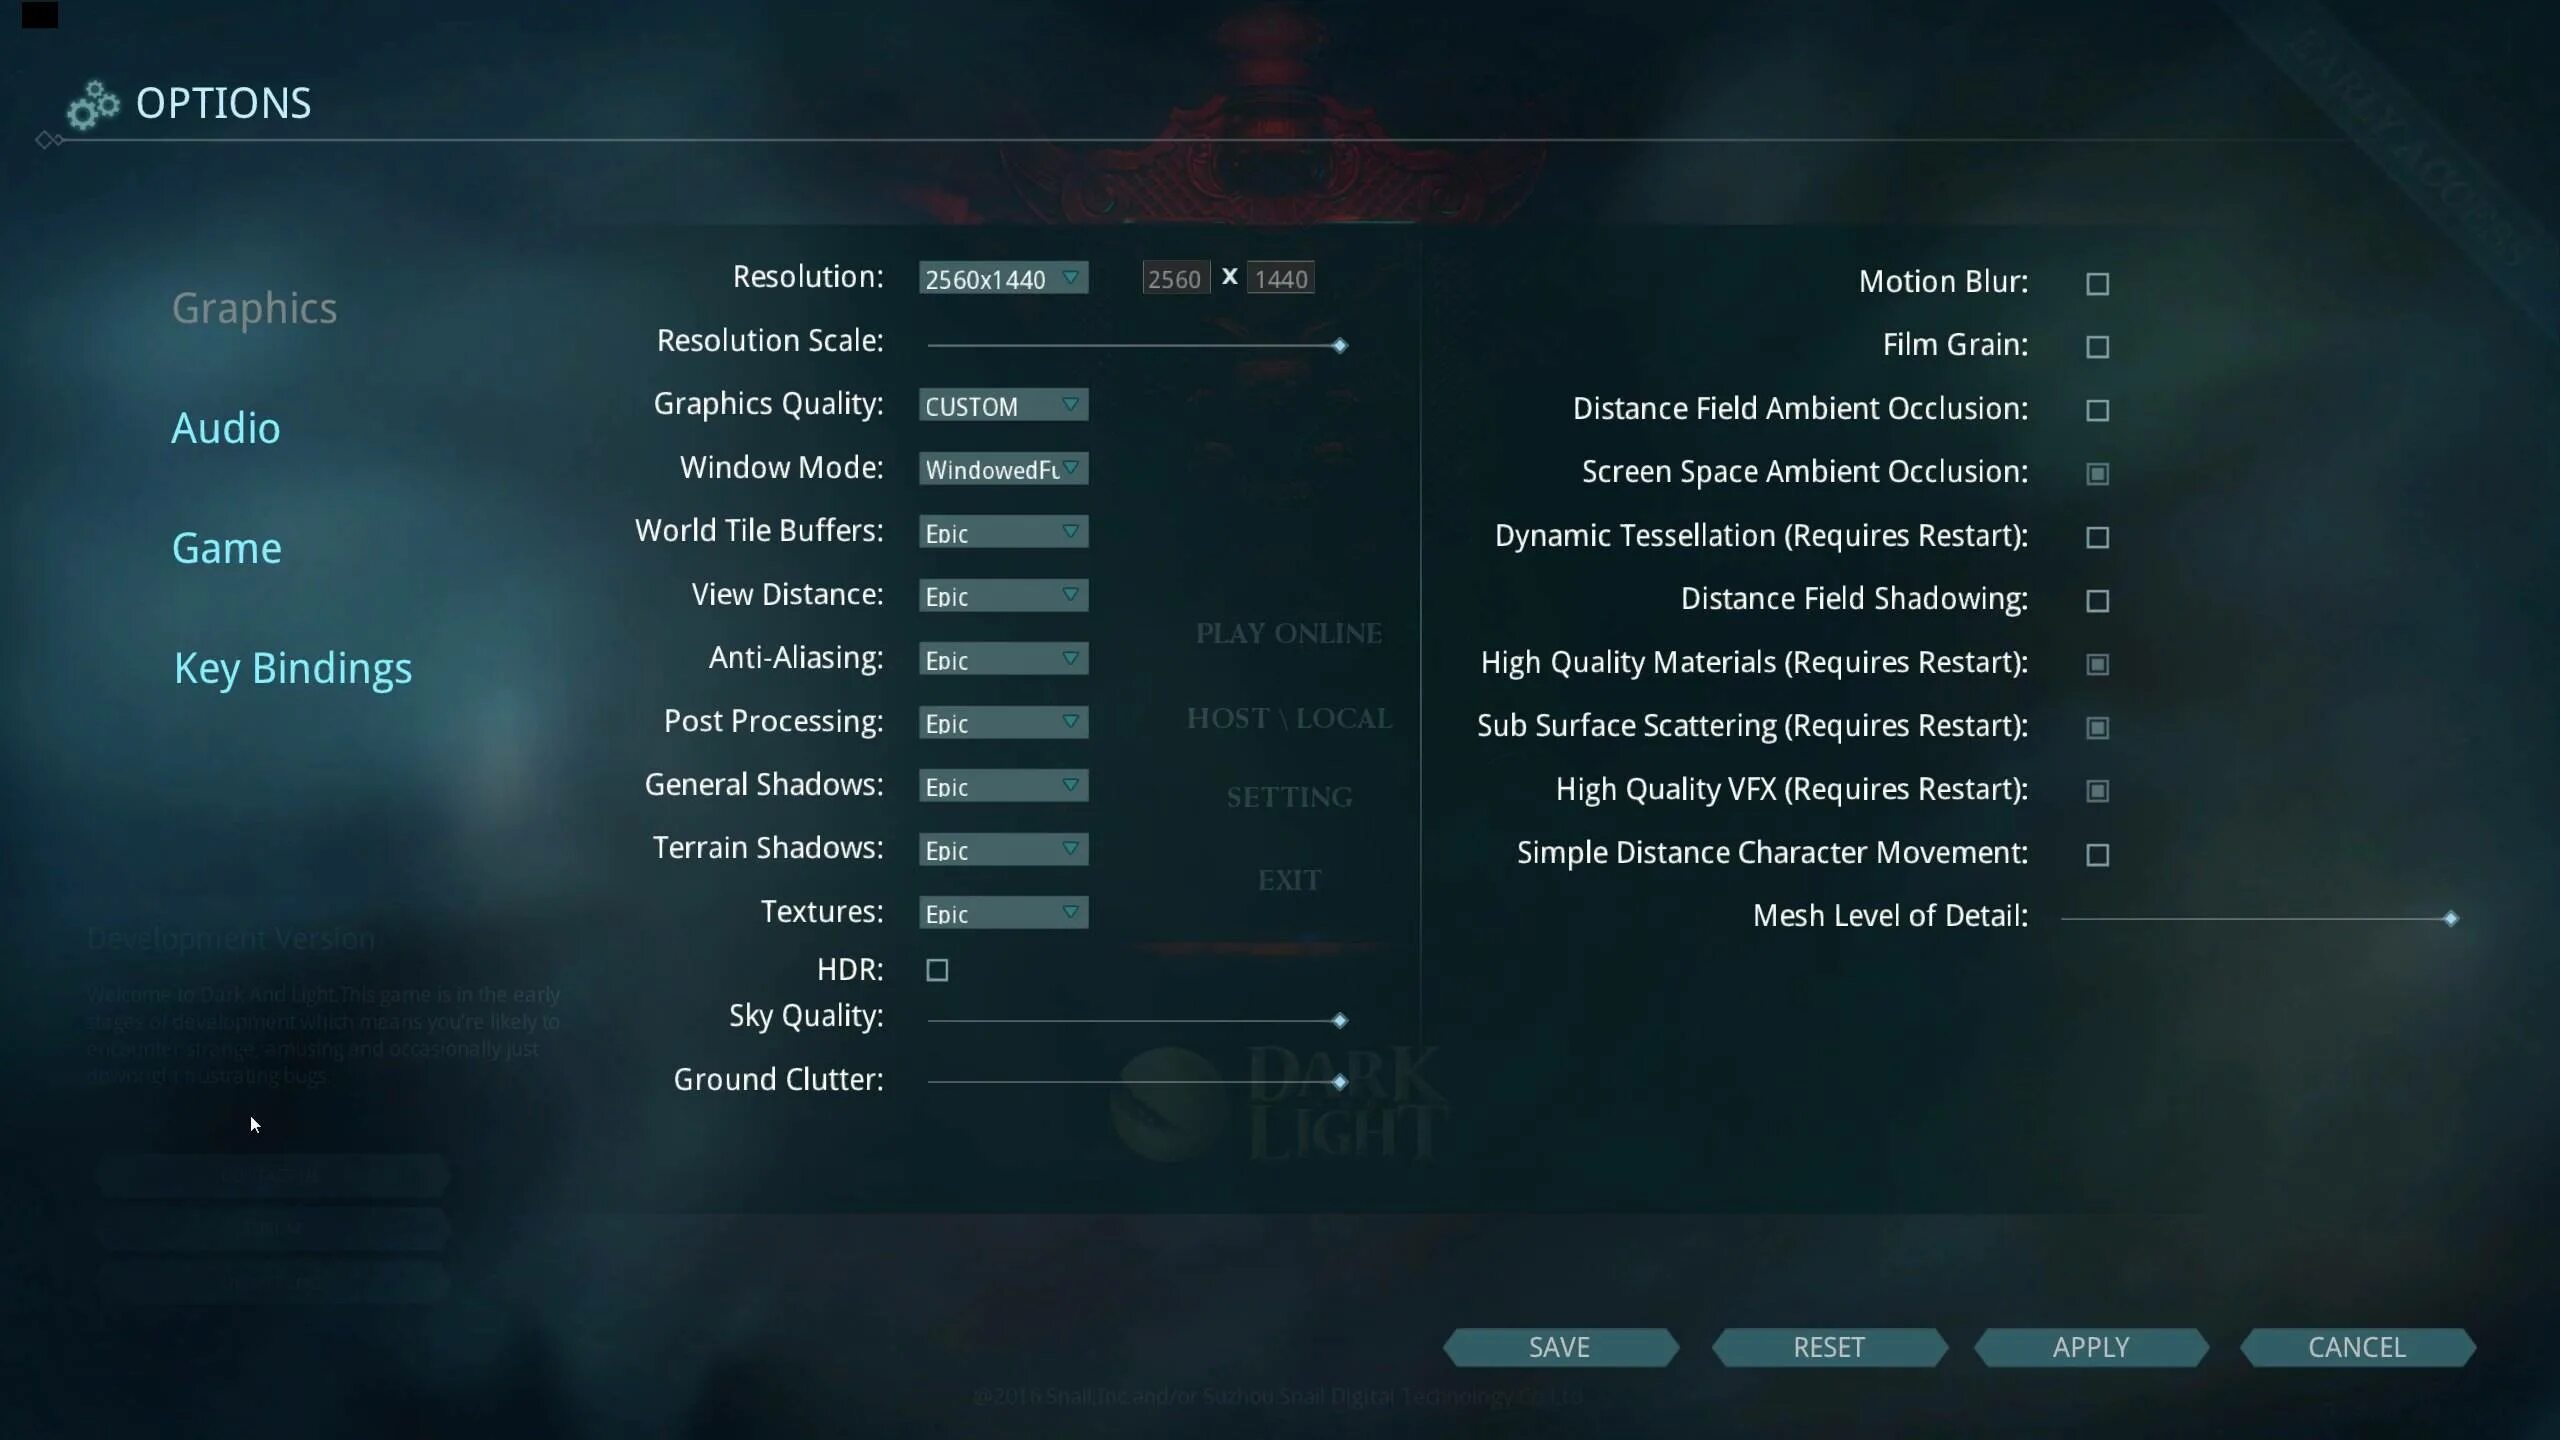
Task: Open the Graphics Quality dropdown
Action: (1000, 404)
